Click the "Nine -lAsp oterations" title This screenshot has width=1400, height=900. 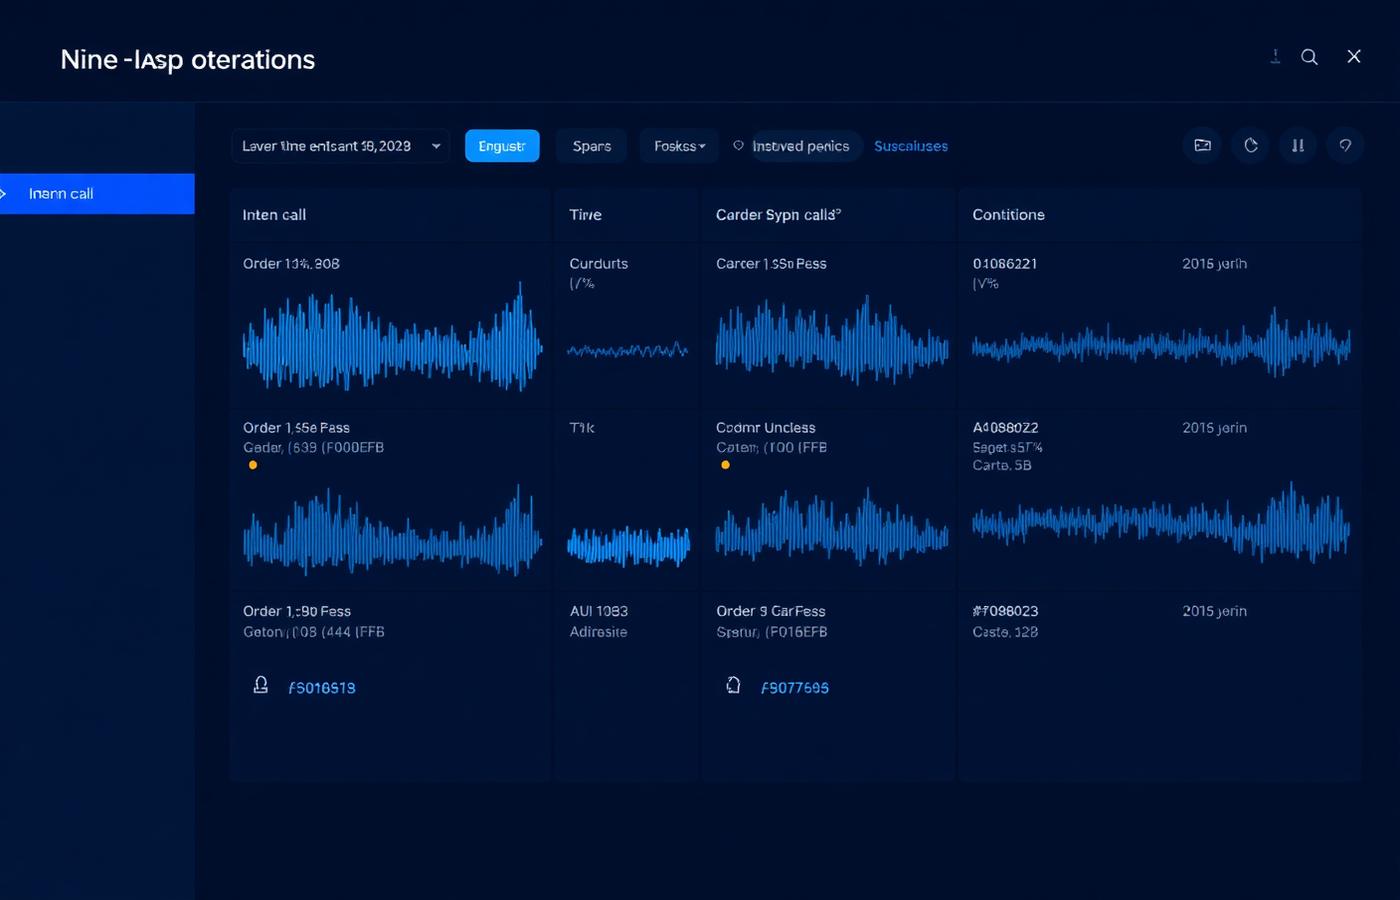point(188,60)
